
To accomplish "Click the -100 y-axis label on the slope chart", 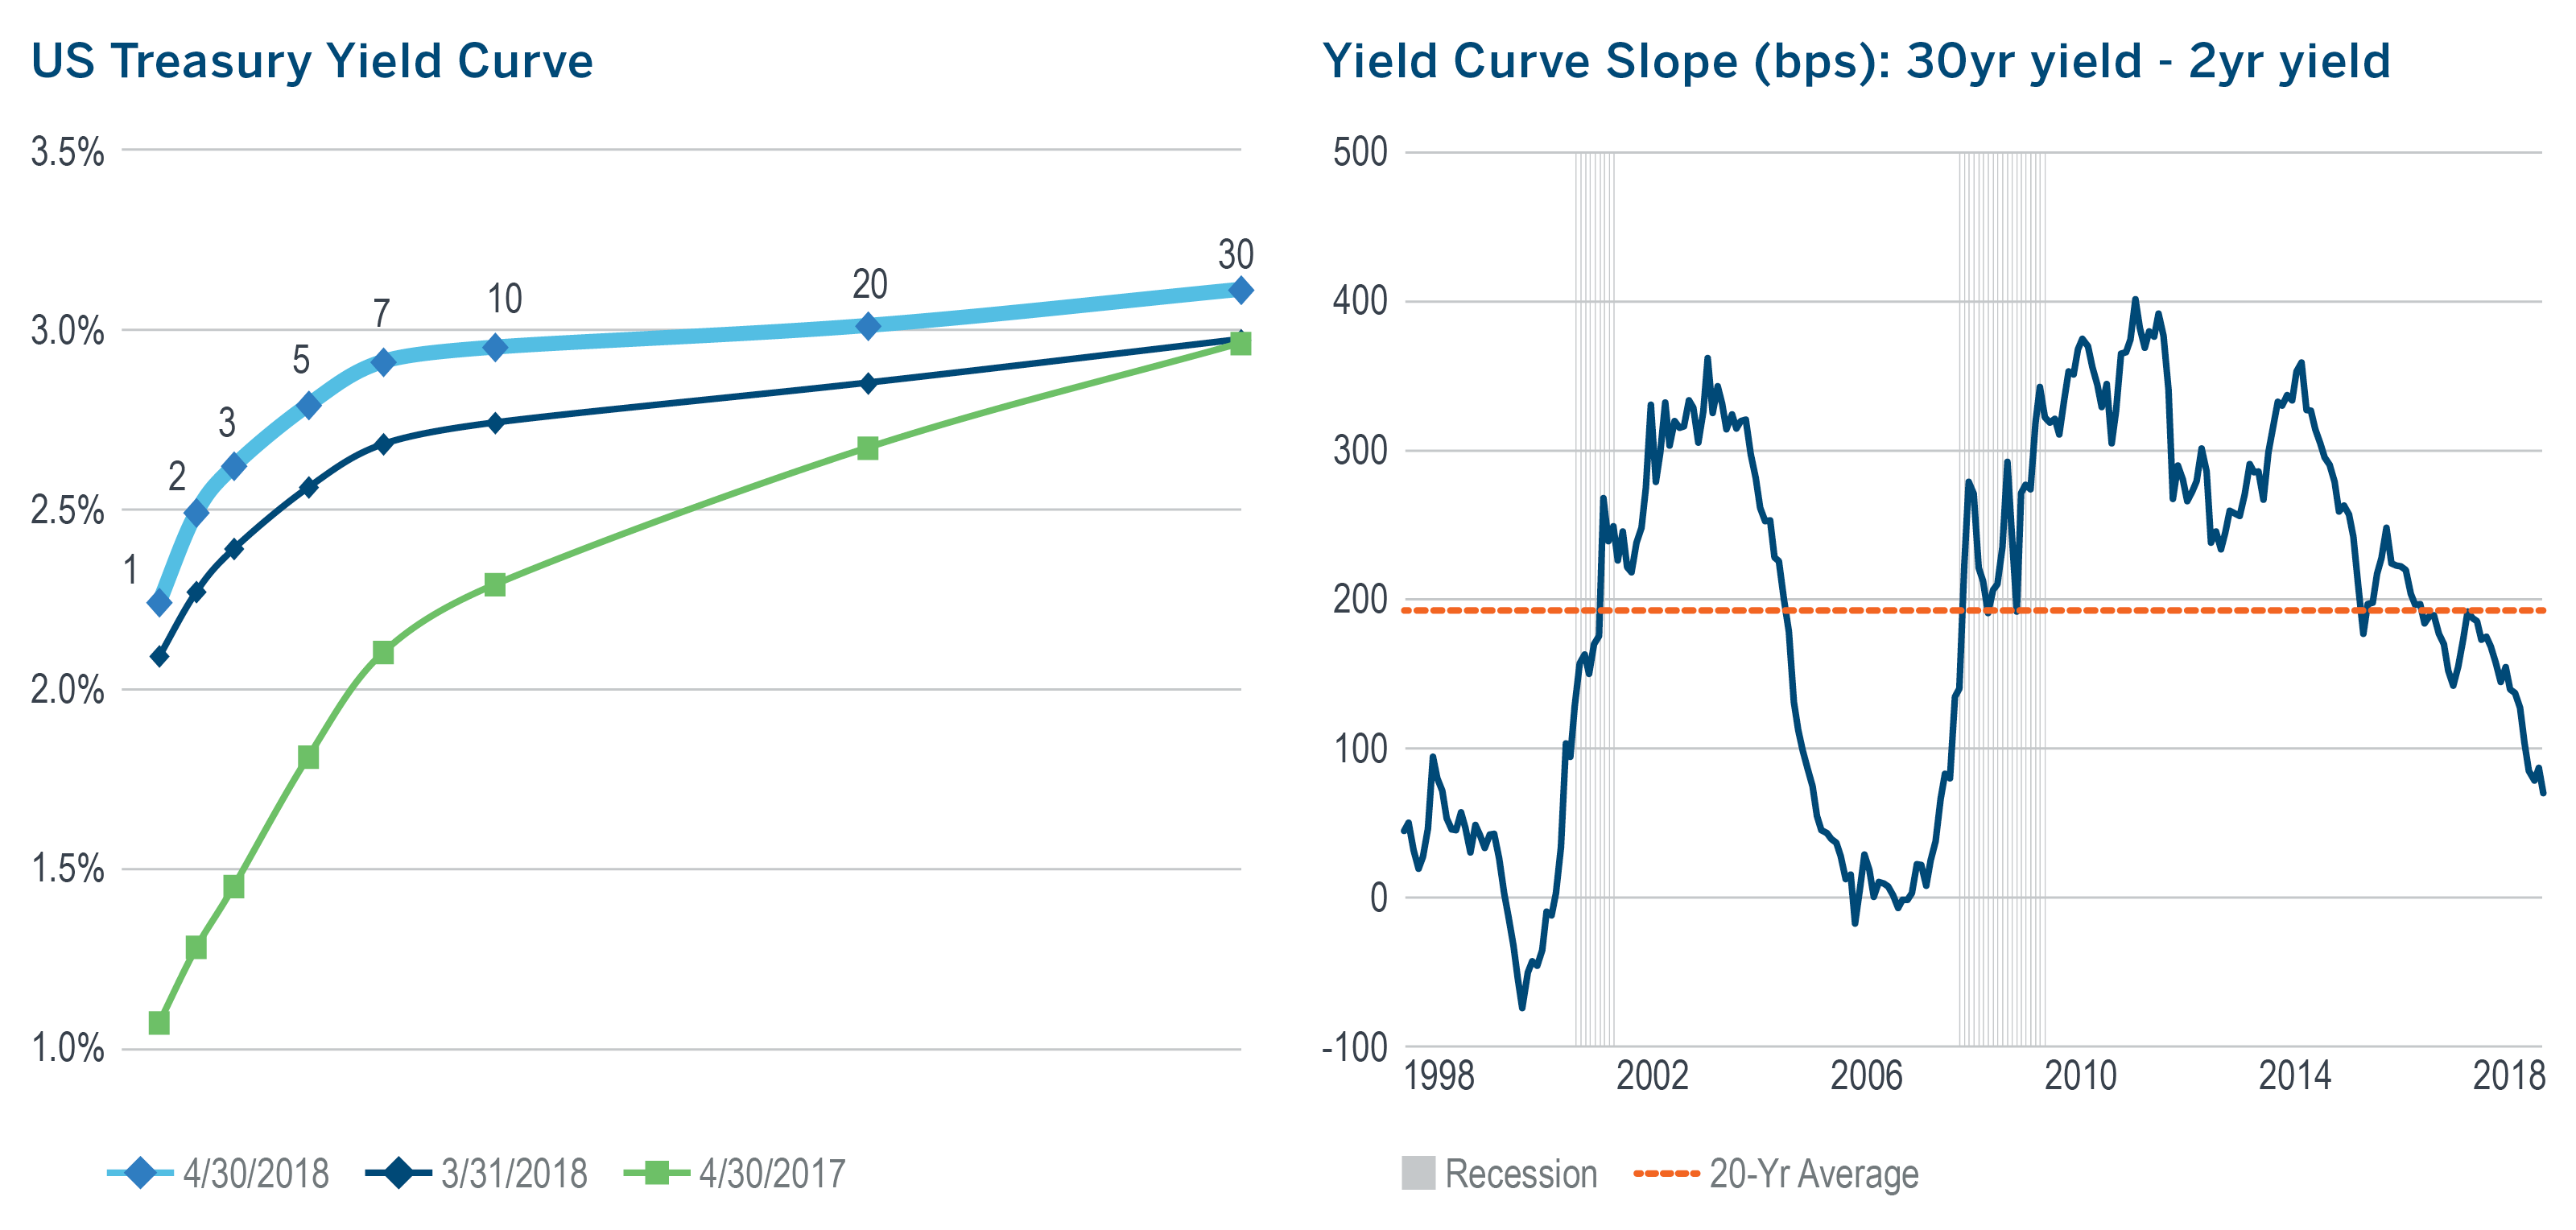I will pyautogui.click(x=1355, y=1048).
